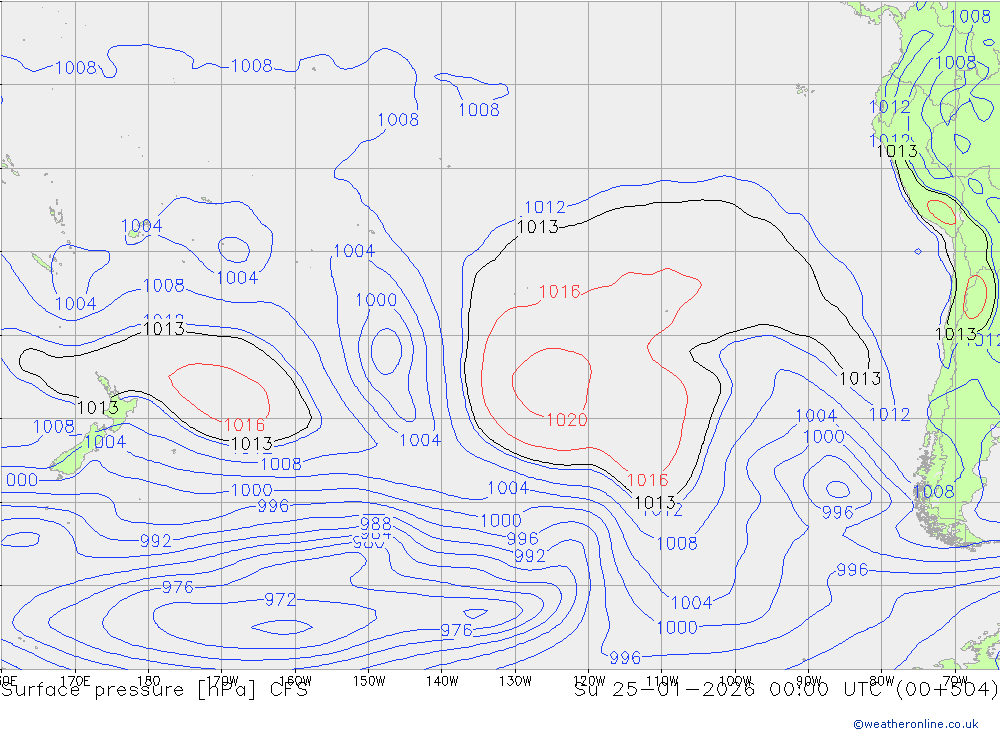
Task: Click the 110W longitude label
Action: pos(662,681)
